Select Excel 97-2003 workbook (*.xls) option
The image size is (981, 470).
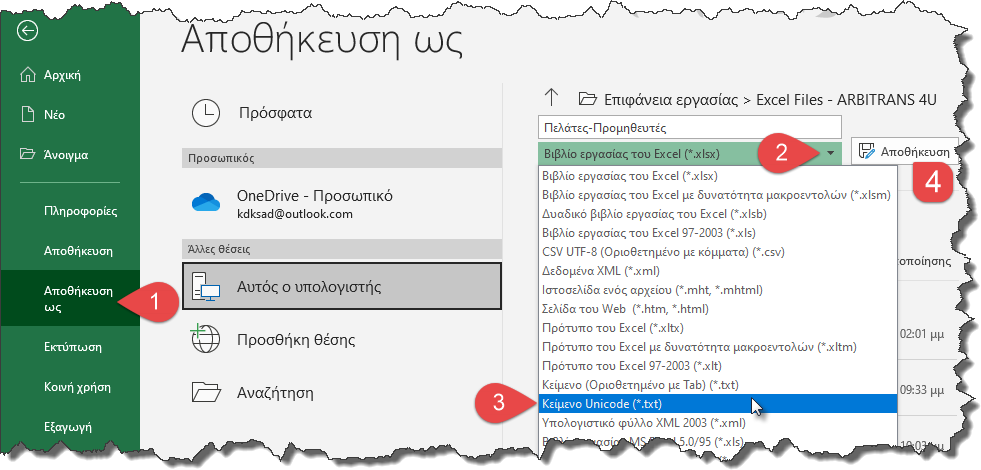pyautogui.click(x=718, y=233)
